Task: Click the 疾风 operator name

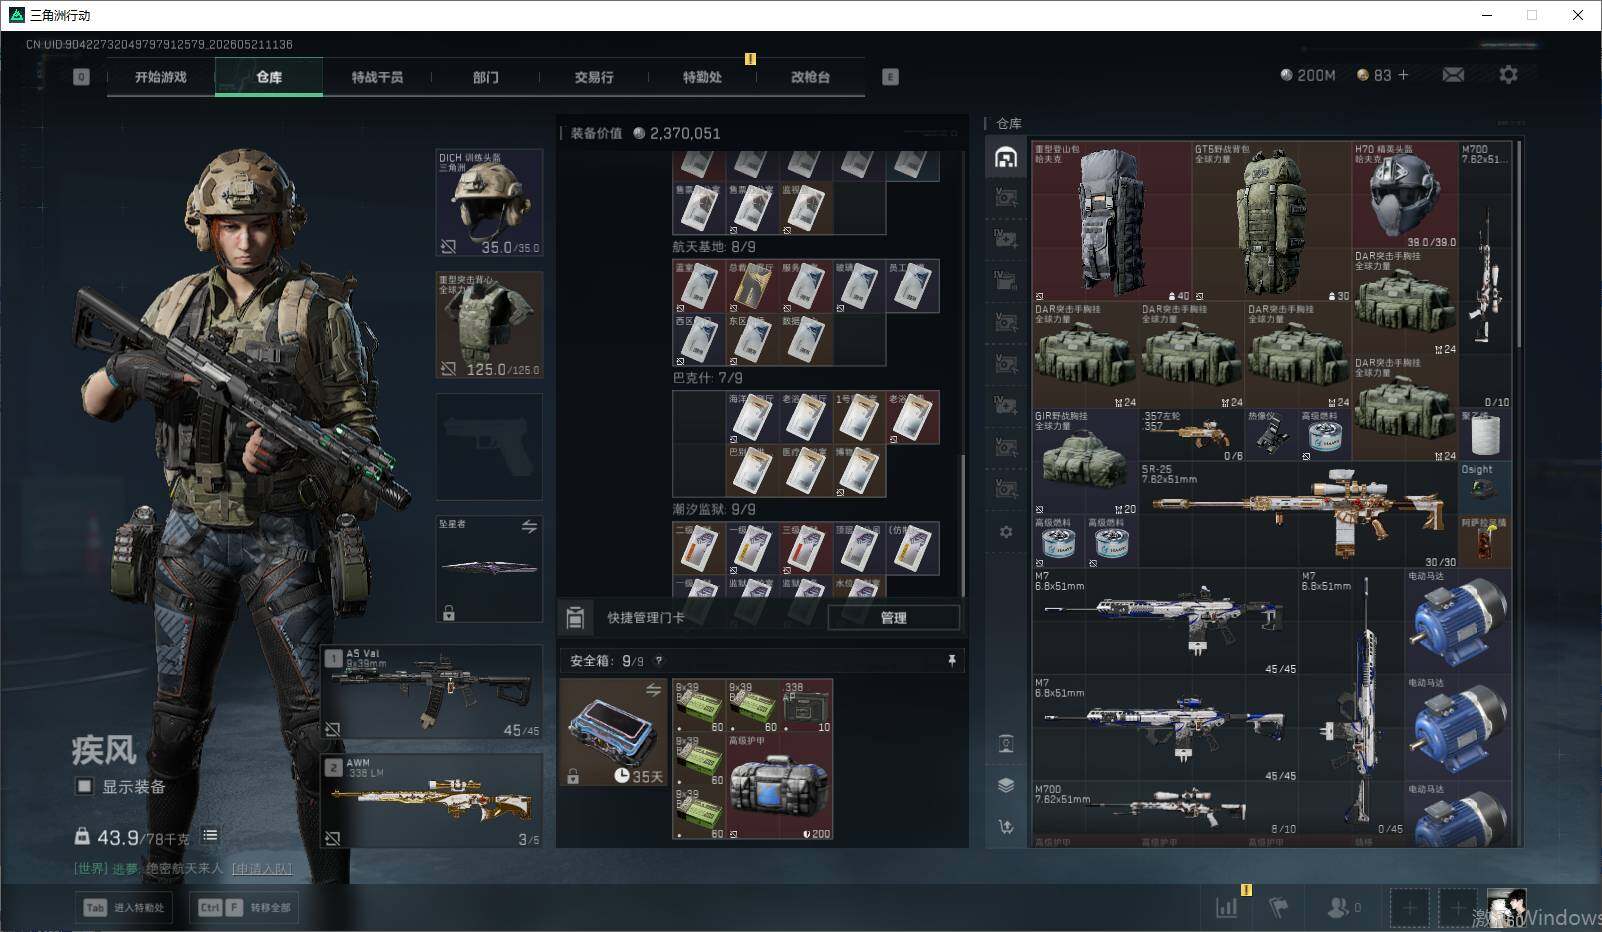Action: [104, 749]
